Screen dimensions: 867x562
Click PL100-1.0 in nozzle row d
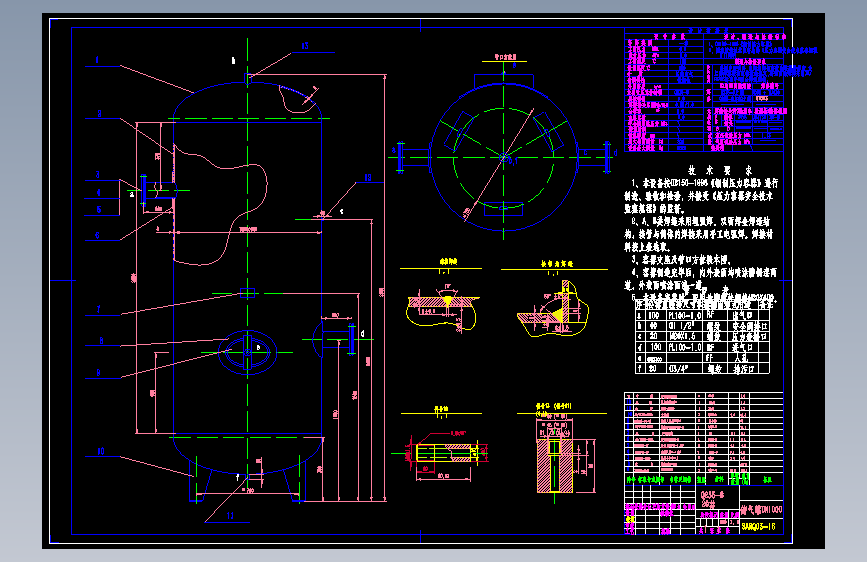684,347
